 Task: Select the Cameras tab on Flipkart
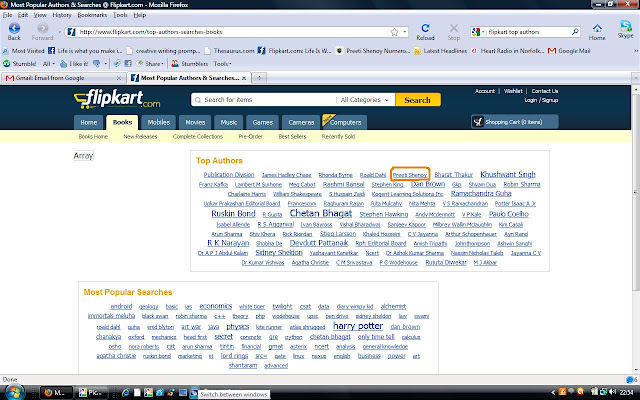pyautogui.click(x=301, y=122)
